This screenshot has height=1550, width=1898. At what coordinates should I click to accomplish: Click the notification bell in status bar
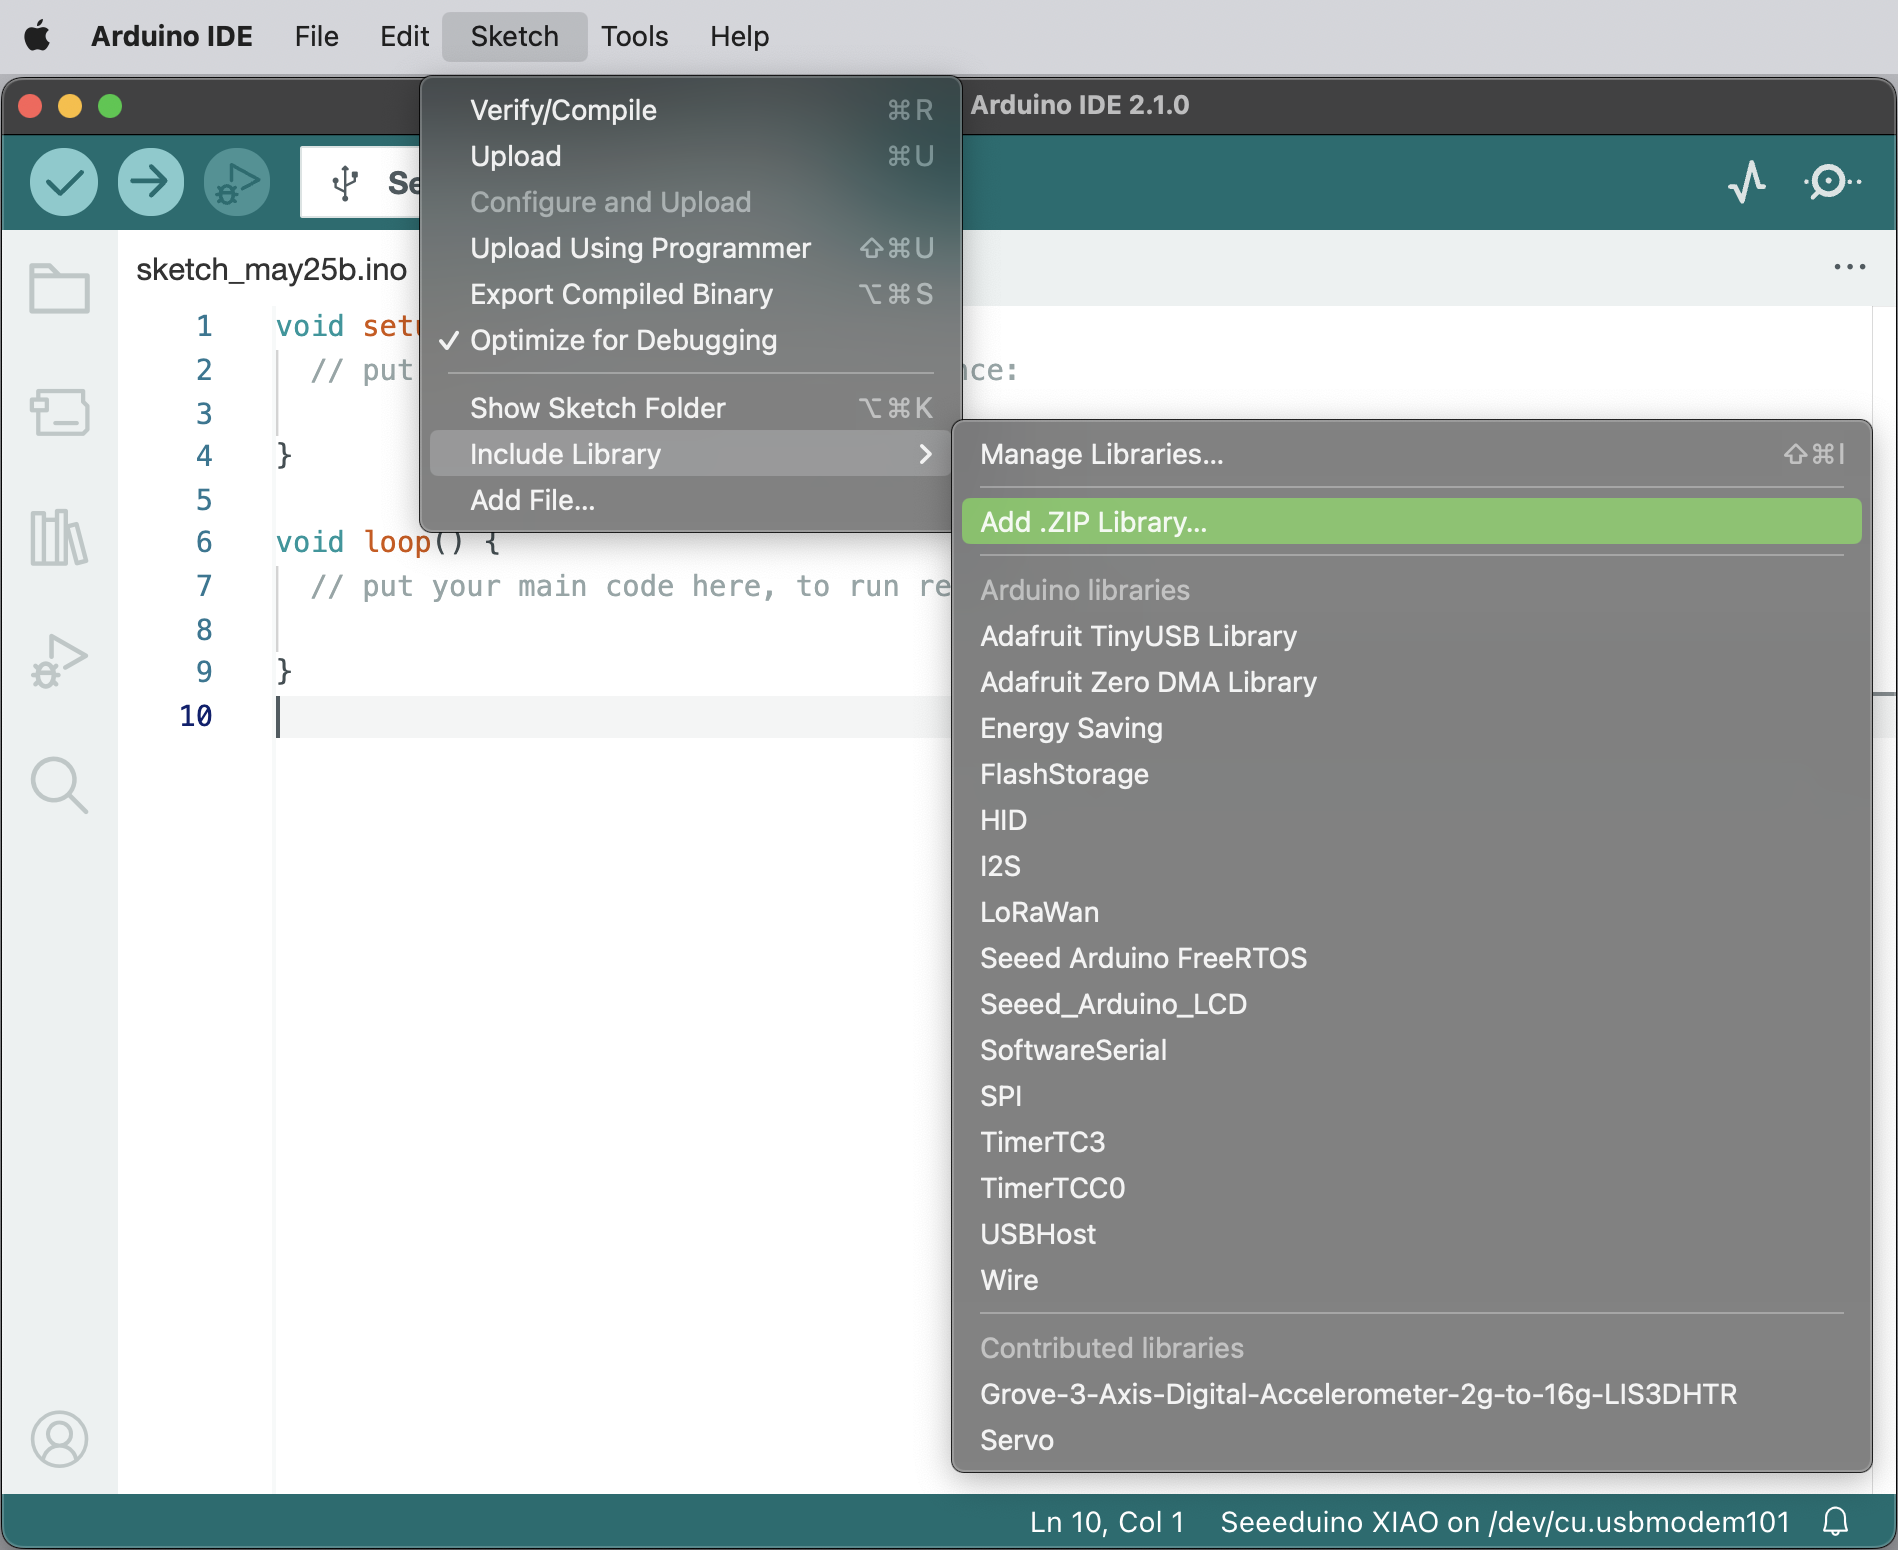[x=1836, y=1522]
